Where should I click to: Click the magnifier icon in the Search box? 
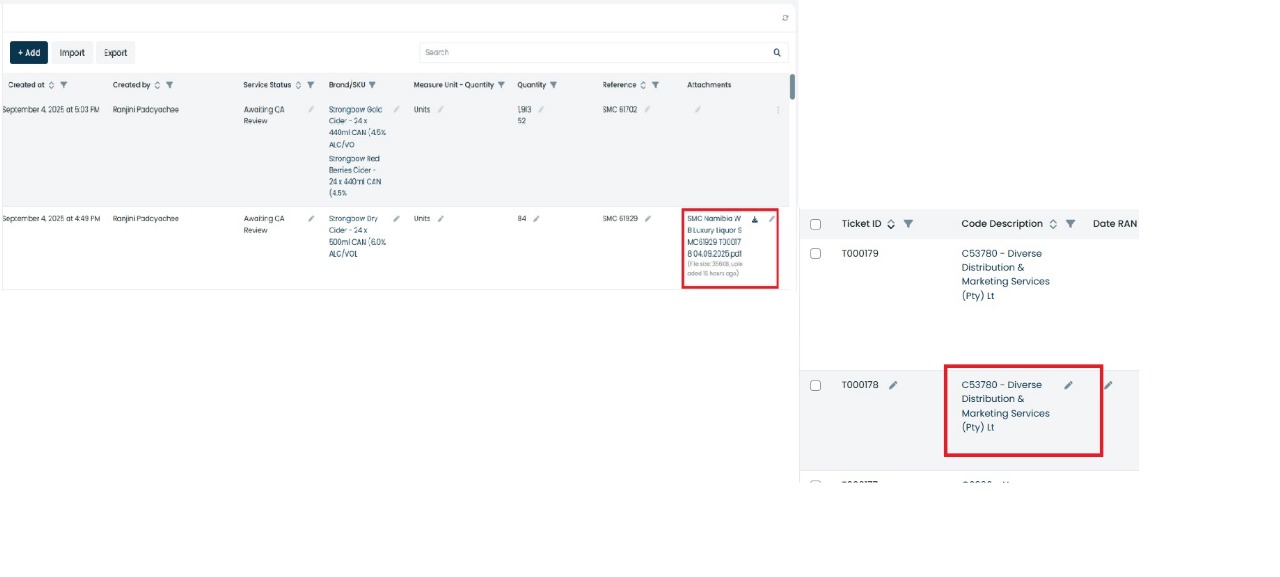[777, 52]
